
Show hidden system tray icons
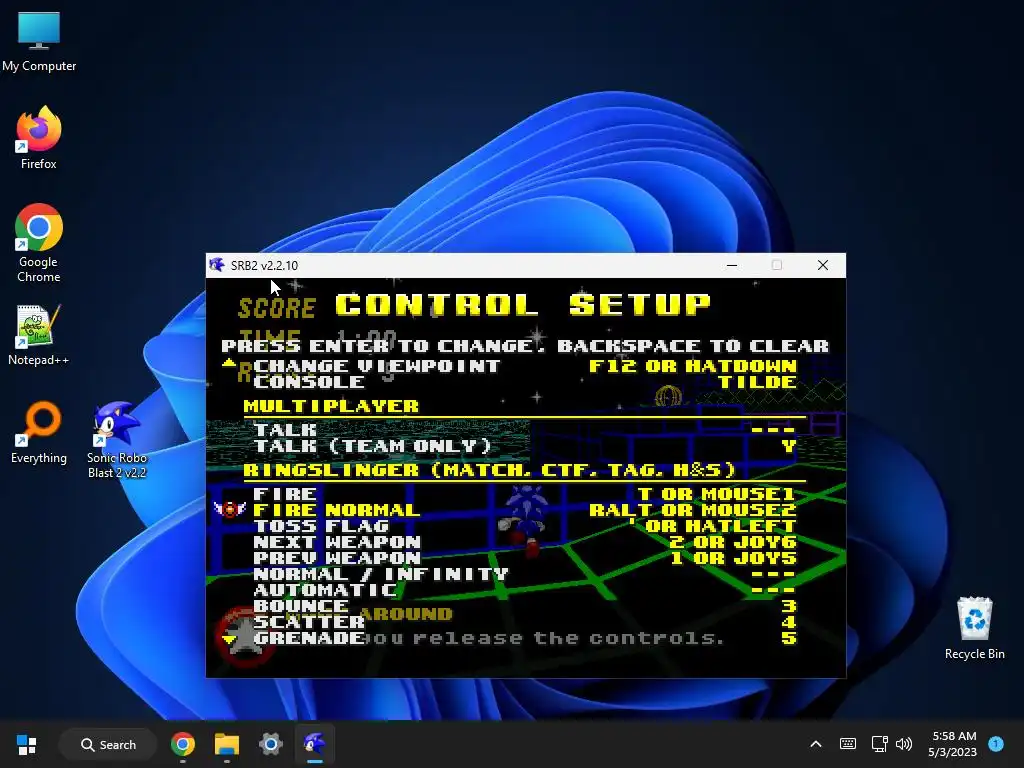(816, 744)
